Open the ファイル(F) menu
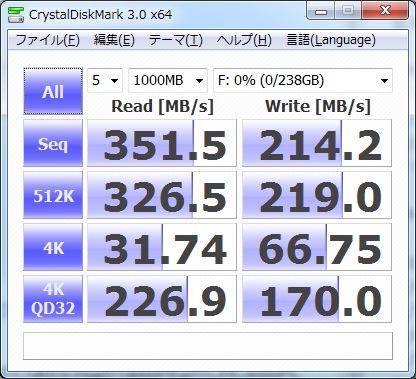The width and height of the screenshot is (416, 379). 47,40
